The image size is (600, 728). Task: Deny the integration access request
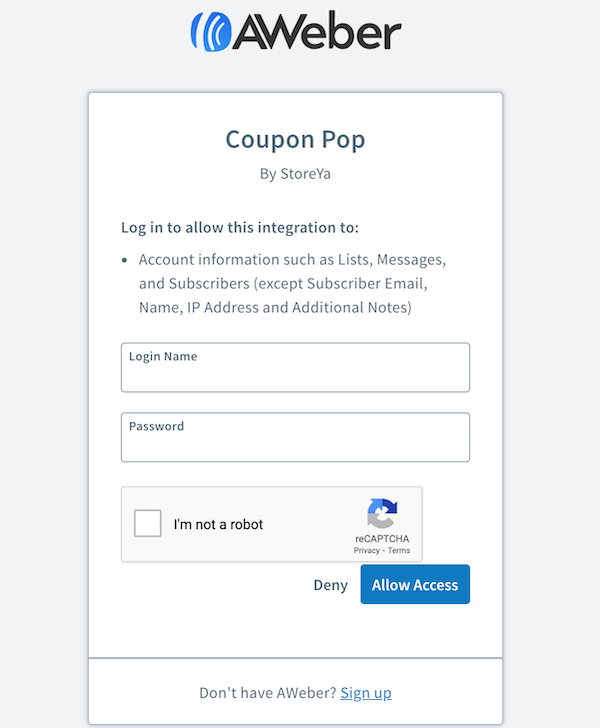[330, 585]
